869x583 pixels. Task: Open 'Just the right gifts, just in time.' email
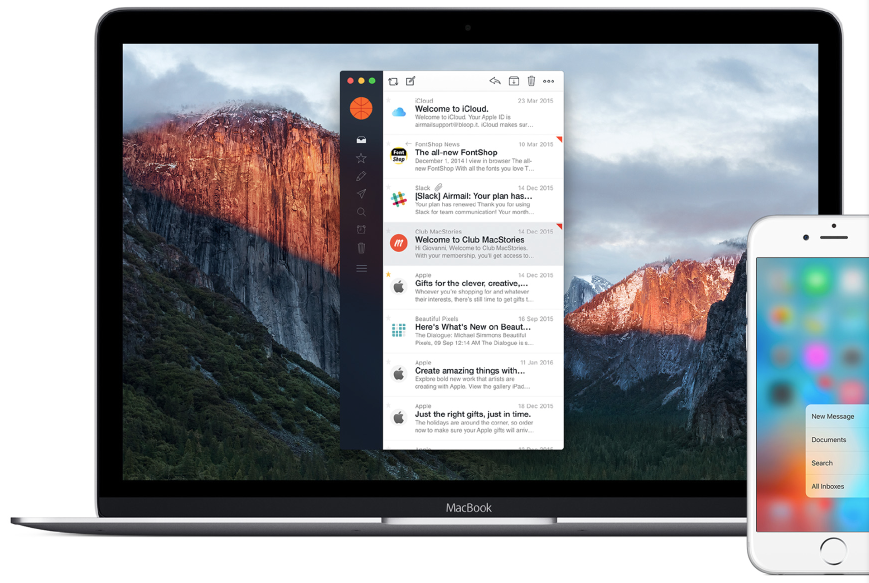(473, 418)
